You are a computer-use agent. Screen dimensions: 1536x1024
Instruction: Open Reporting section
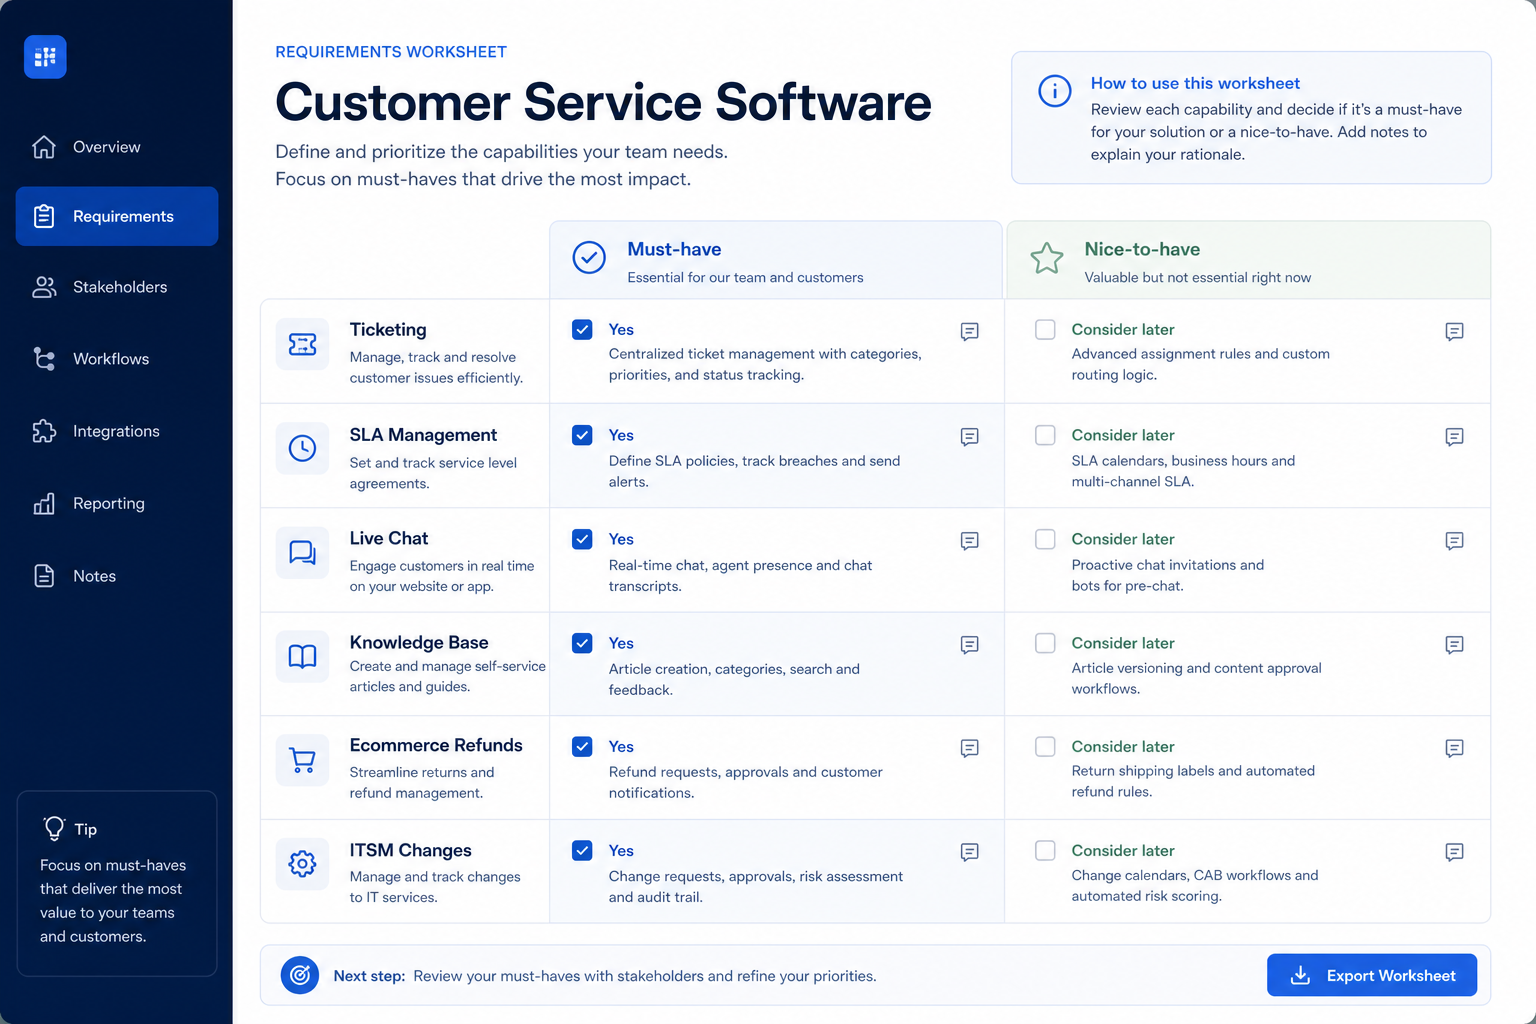117,503
